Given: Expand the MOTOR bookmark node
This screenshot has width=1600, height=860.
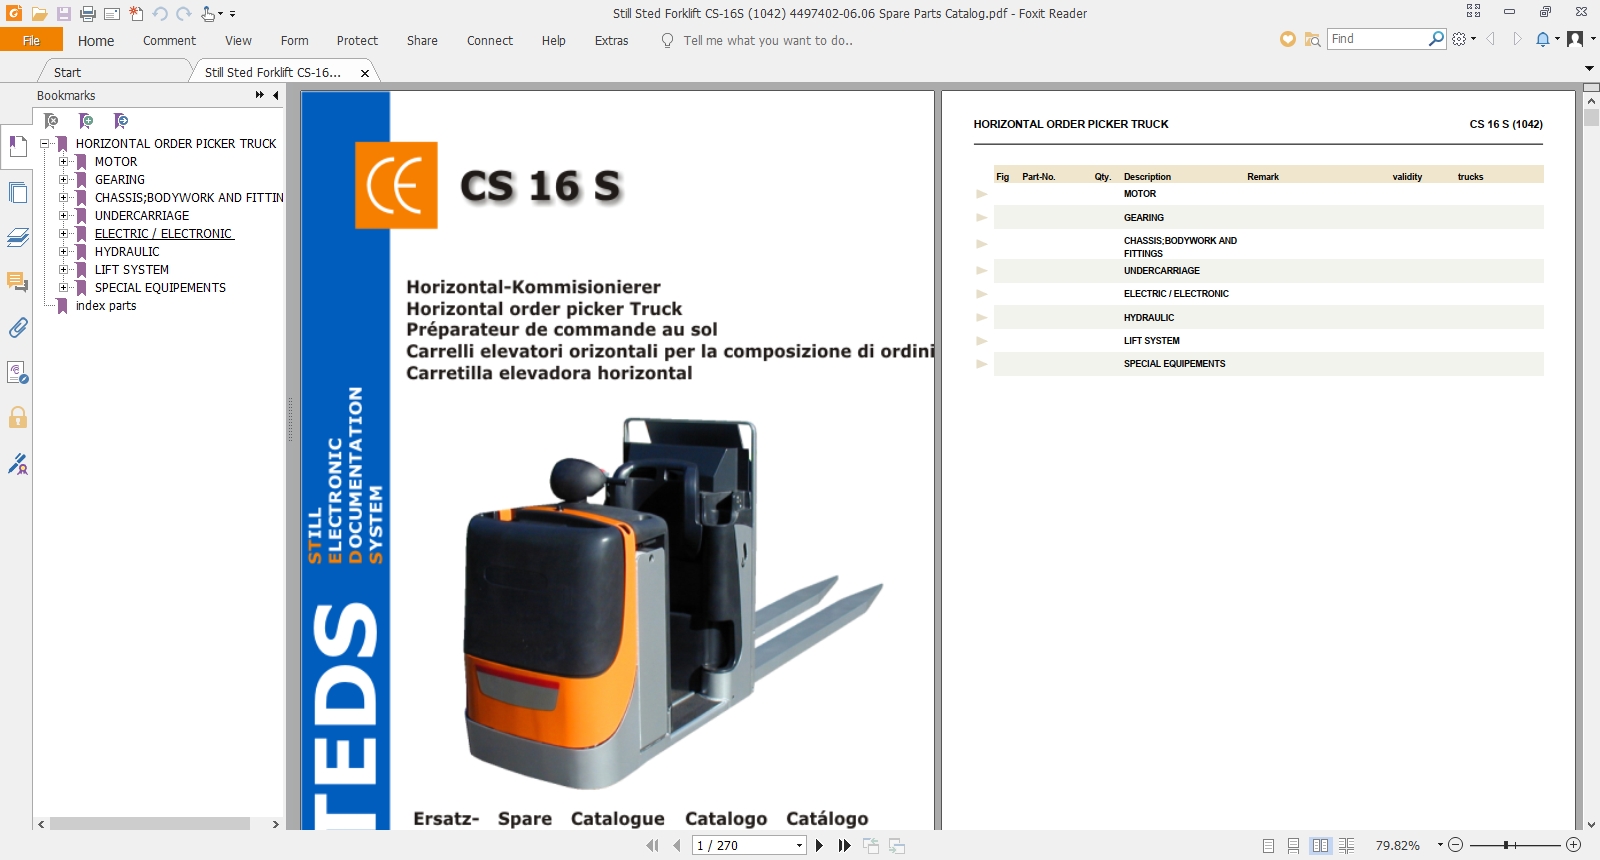Looking at the screenshot, I should point(64,162).
